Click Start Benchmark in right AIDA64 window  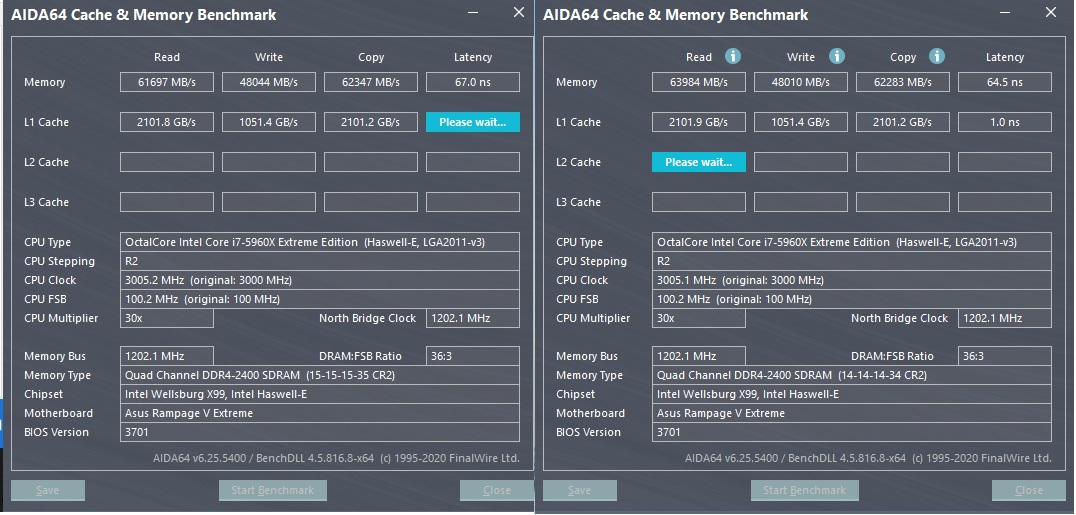pos(805,490)
